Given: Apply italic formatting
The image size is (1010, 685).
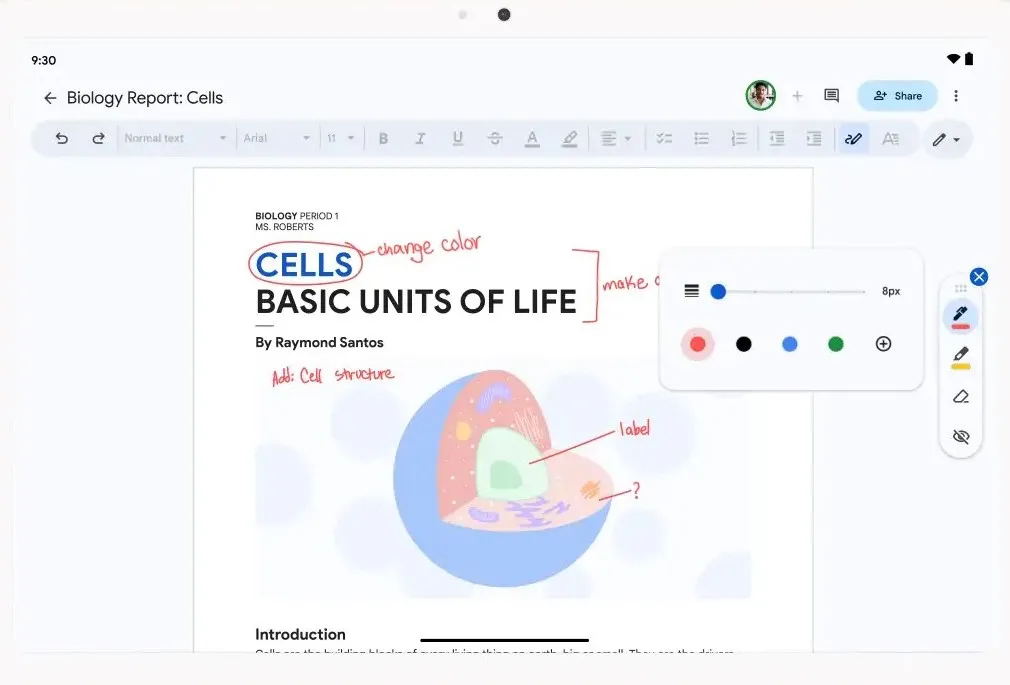Looking at the screenshot, I should pos(420,138).
